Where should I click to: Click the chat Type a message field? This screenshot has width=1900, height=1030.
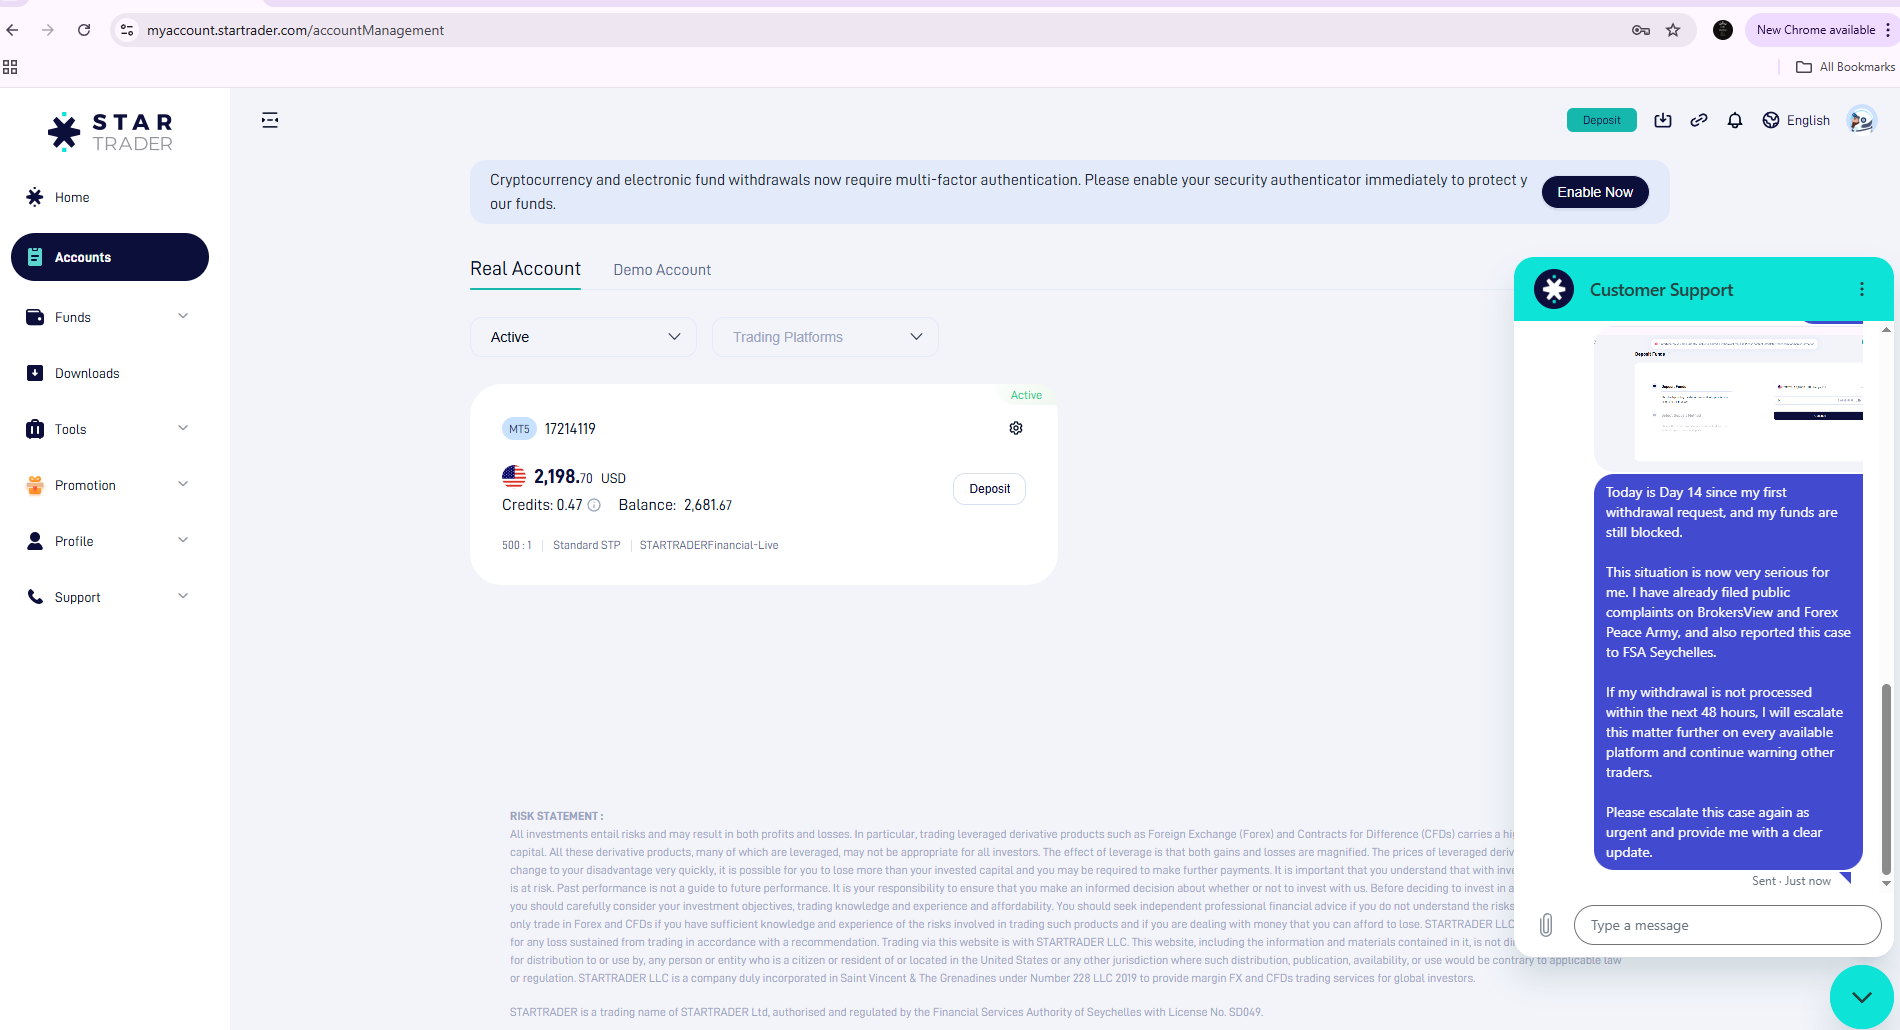1728,925
